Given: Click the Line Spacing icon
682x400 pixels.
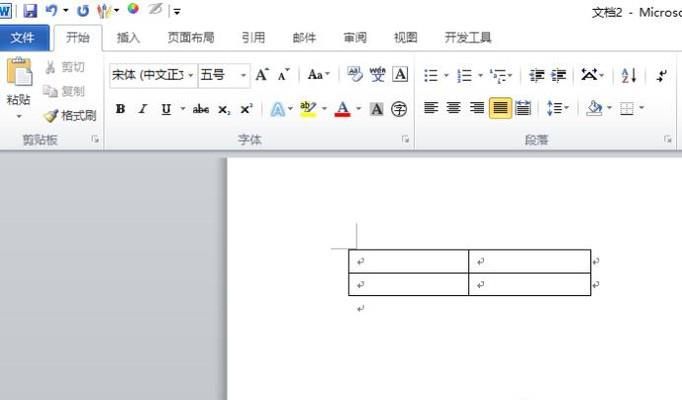Looking at the screenshot, I should (555, 108).
